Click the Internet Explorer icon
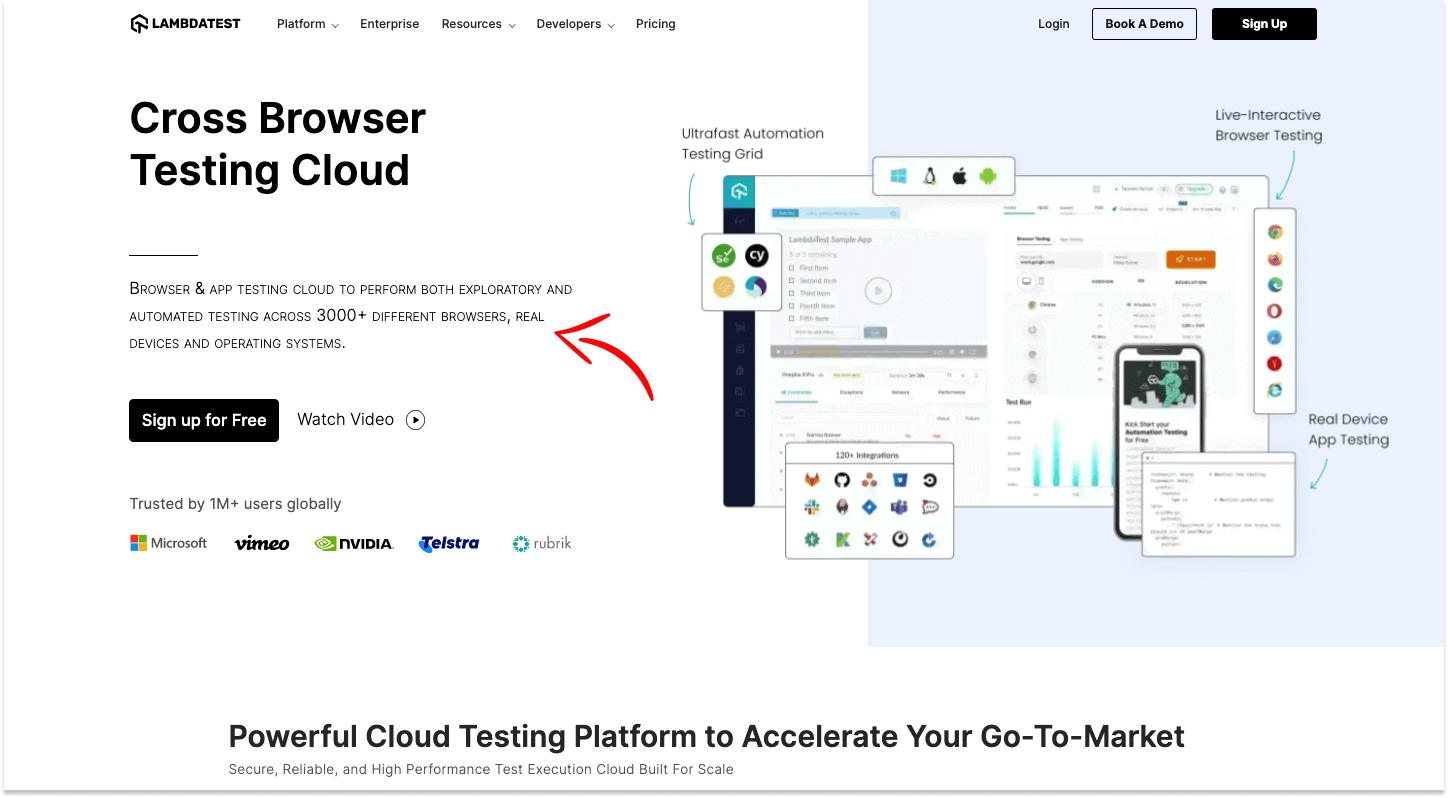The image size is (1448, 798). click(x=1275, y=391)
